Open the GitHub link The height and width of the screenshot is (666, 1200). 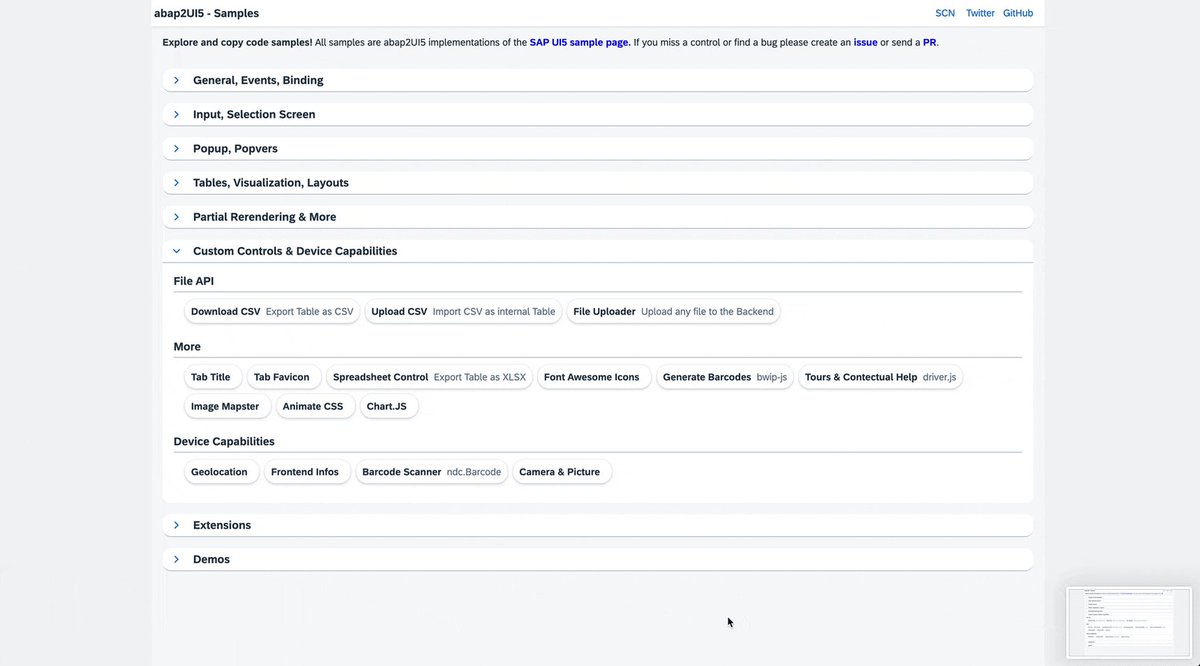(1018, 13)
